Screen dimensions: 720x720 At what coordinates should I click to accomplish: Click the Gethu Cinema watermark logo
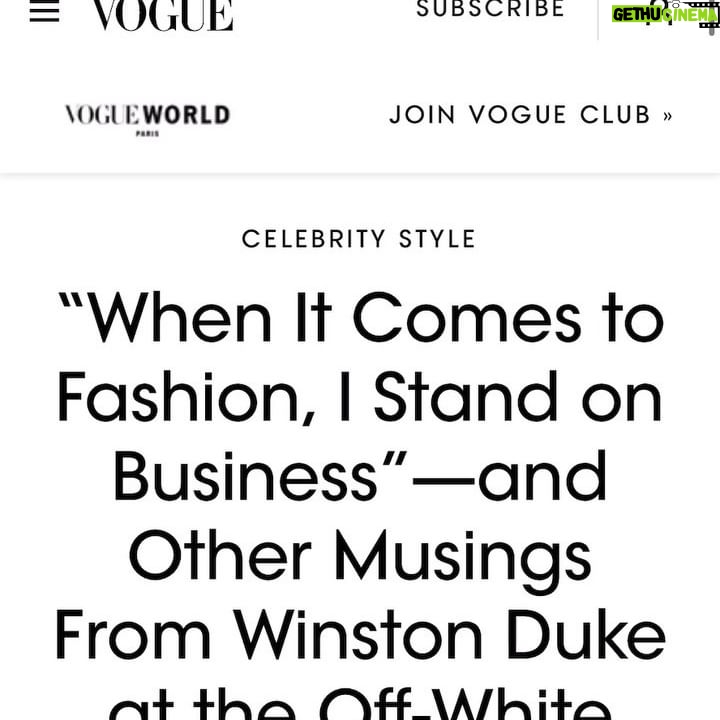665,15
